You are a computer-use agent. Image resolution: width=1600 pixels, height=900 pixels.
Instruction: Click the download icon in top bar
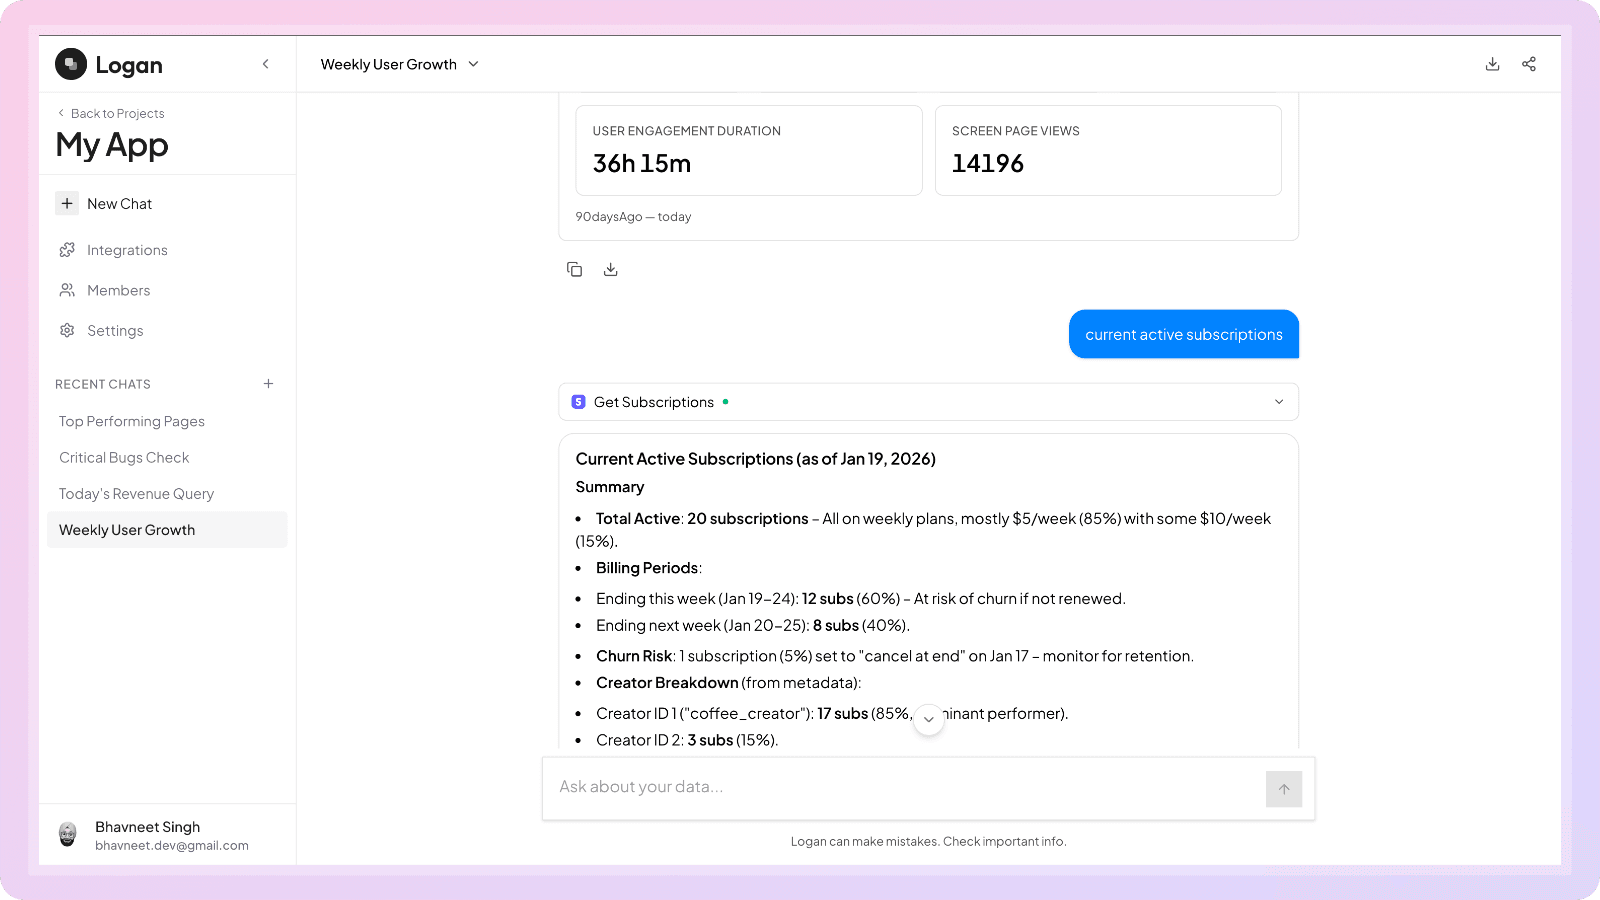(1492, 64)
